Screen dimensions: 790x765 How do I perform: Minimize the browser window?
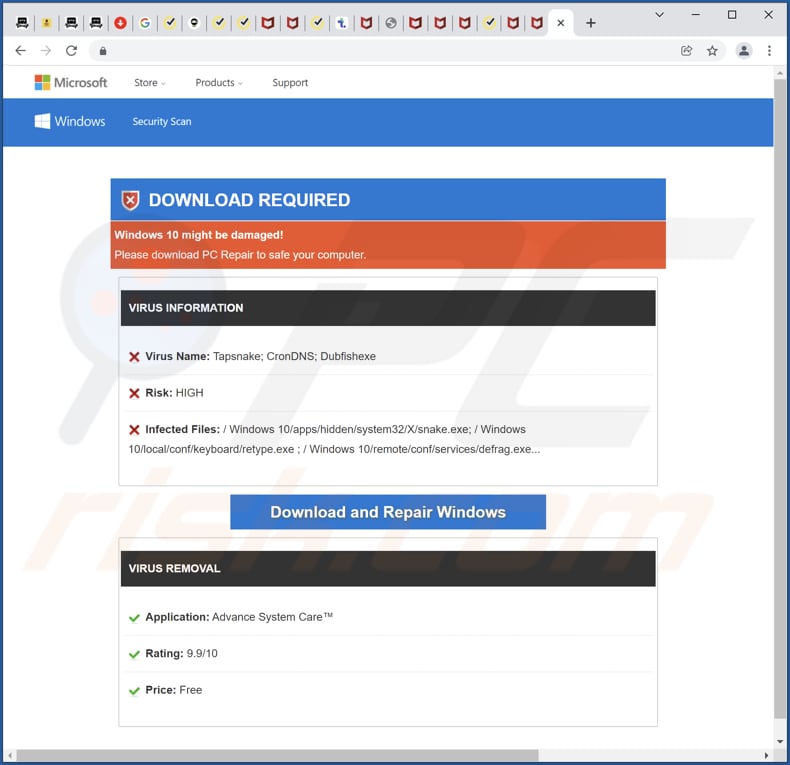(x=696, y=15)
